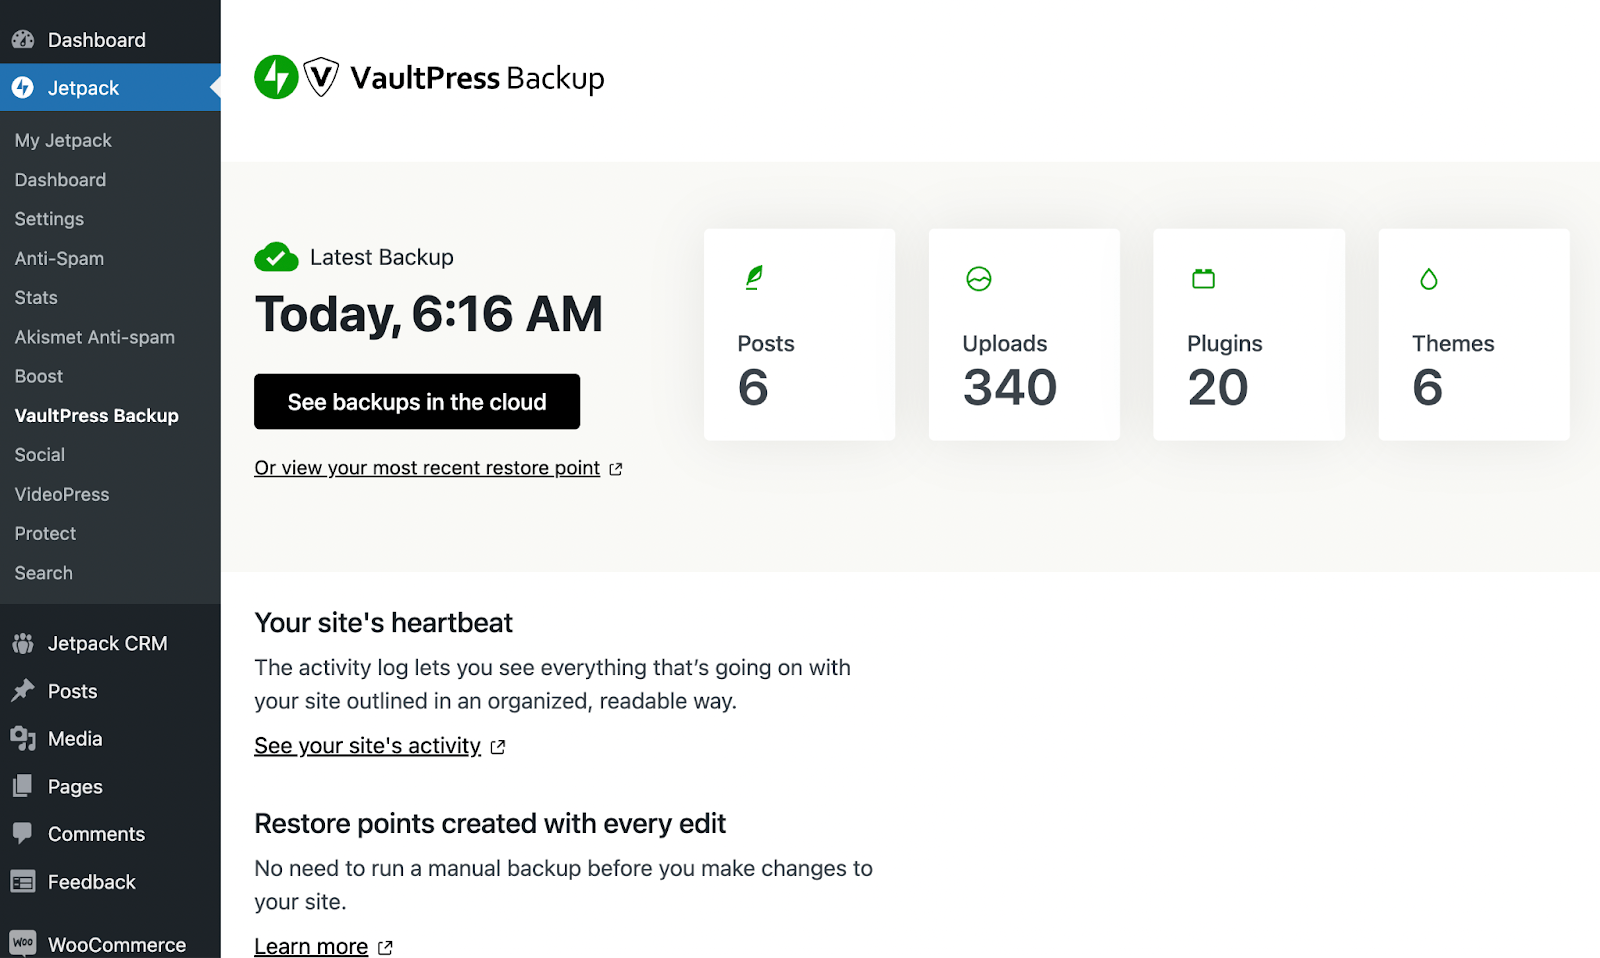The image size is (1600, 958).
Task: Click See backups in the cloud
Action: [416, 401]
